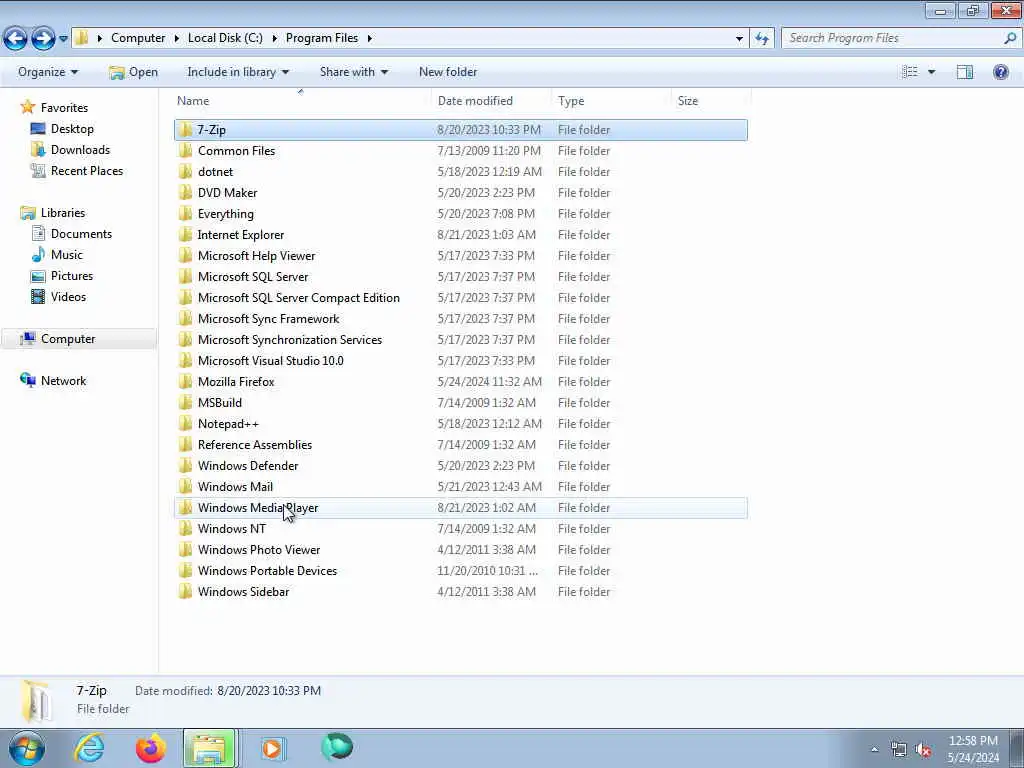1024x768 pixels.
Task: Select the Common Files folder
Action: coord(236,151)
